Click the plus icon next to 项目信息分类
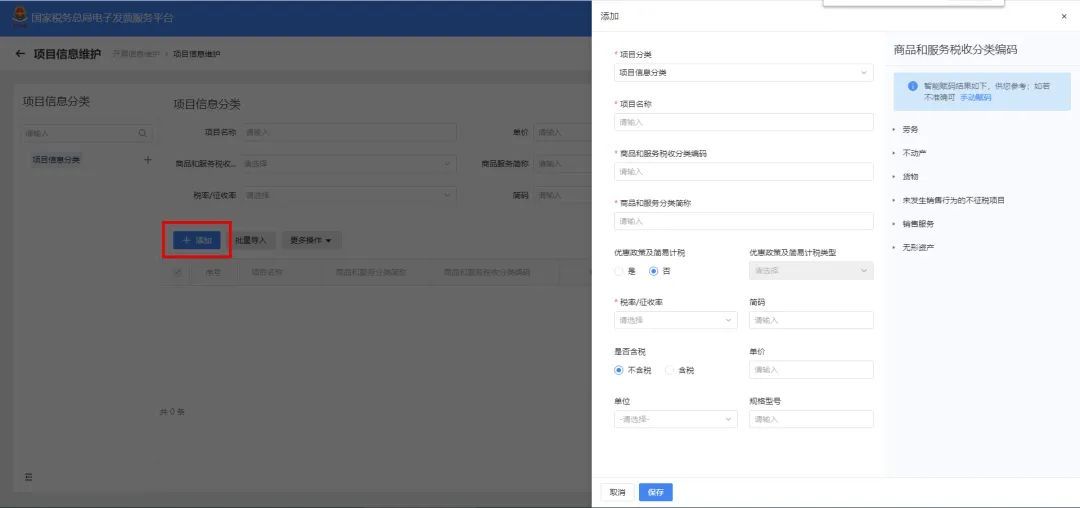Viewport: 1080px width, 508px height. click(x=147, y=160)
